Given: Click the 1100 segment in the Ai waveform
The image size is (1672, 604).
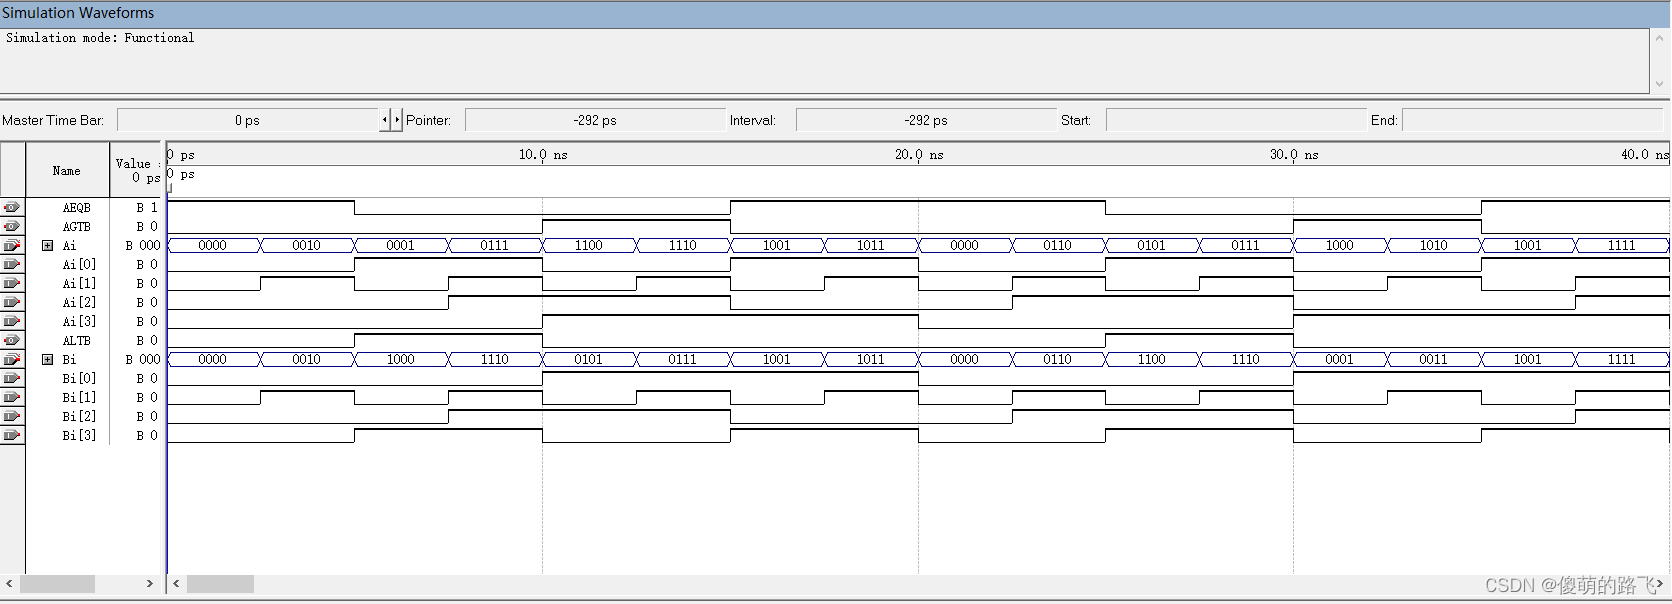Looking at the screenshot, I should coord(589,245).
